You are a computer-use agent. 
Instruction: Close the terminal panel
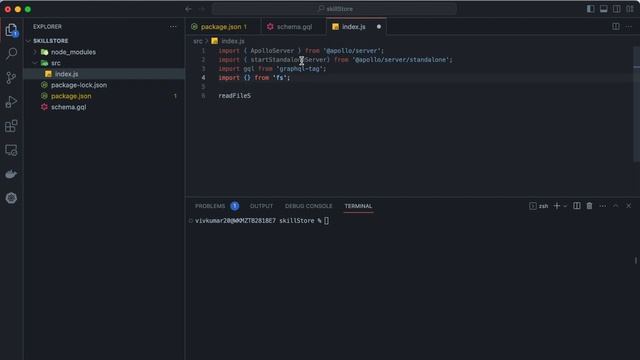coord(629,206)
